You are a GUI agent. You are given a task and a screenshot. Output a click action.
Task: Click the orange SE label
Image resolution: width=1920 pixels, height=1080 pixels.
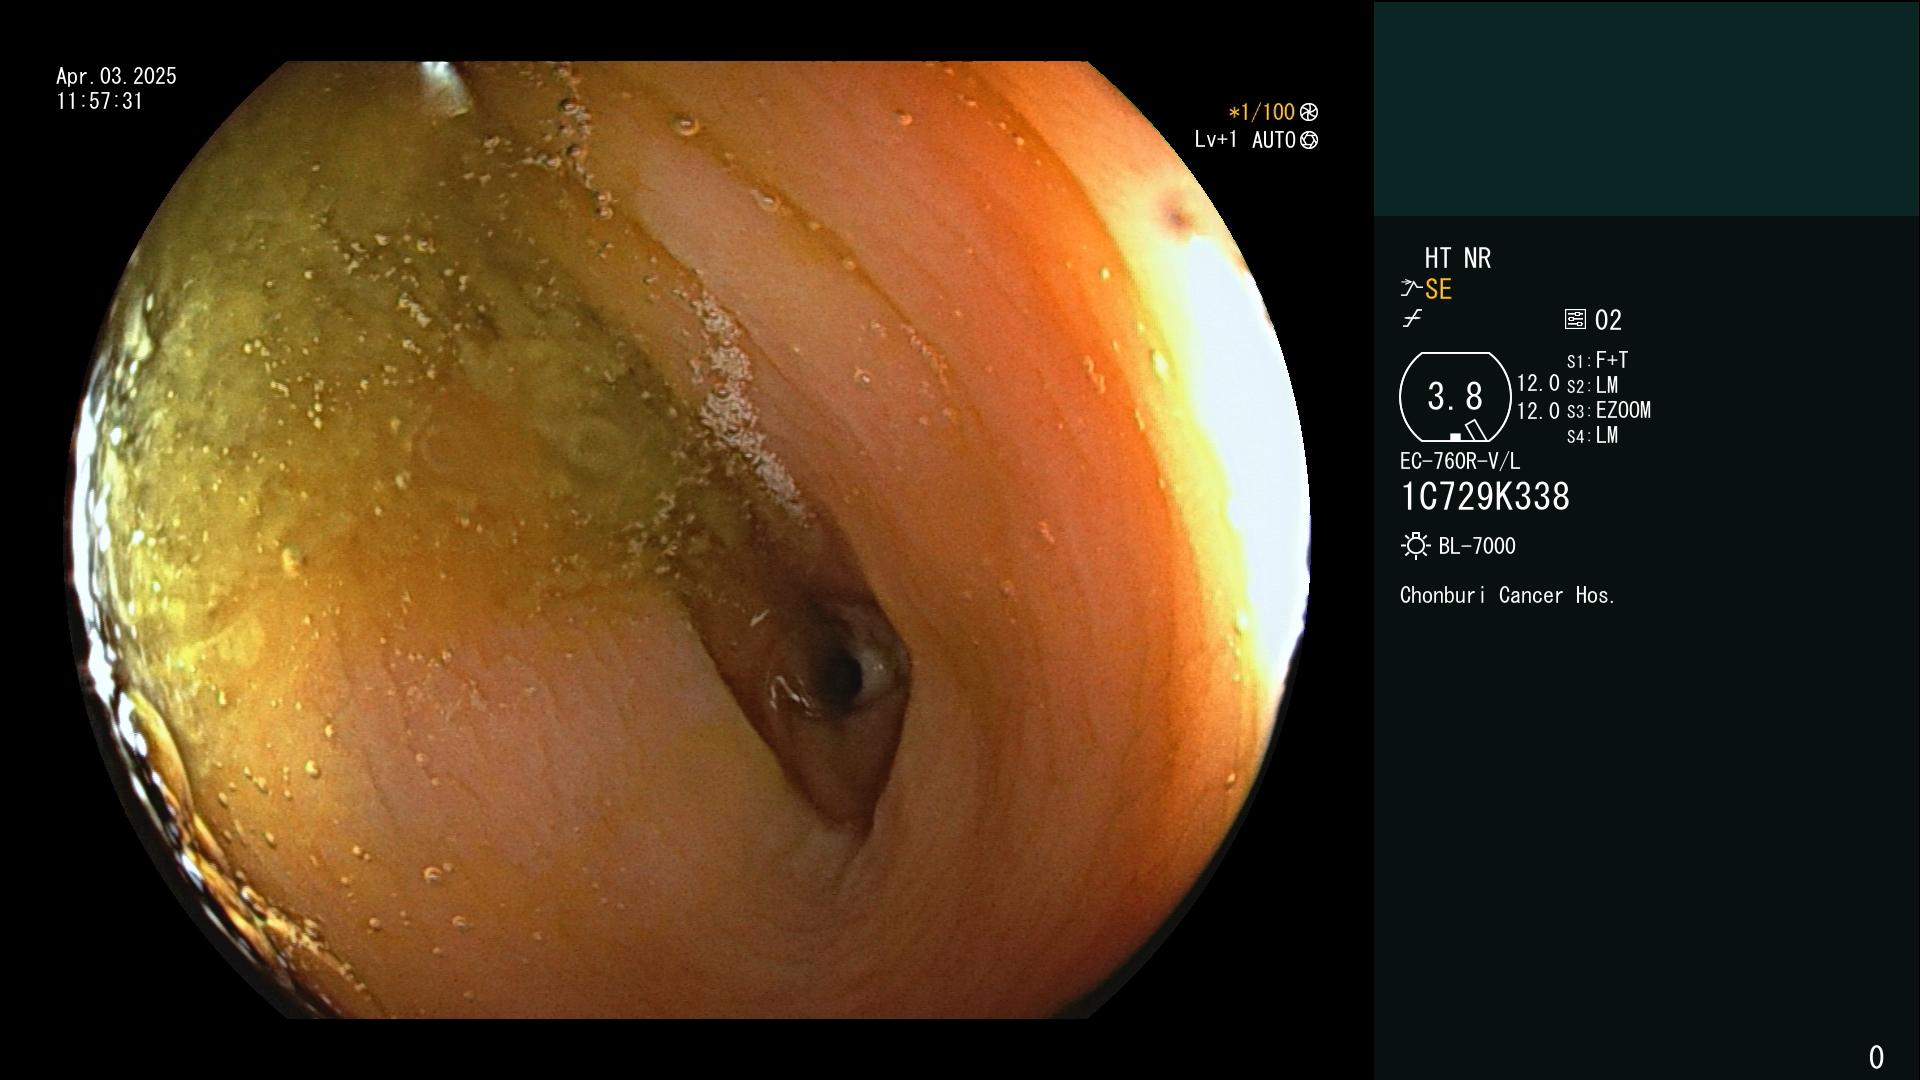1438,289
